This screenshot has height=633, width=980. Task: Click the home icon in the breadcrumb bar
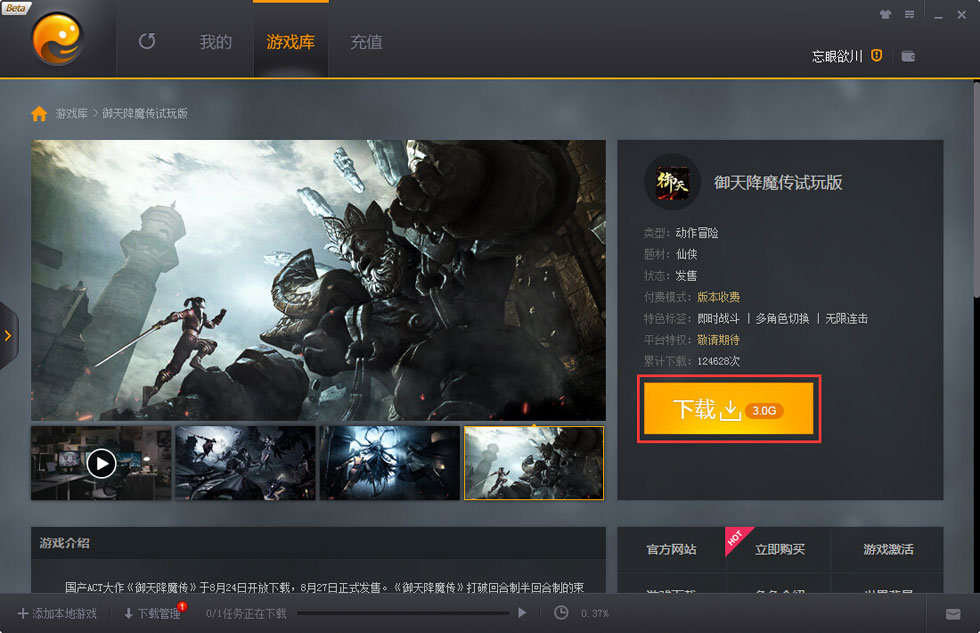[x=38, y=114]
